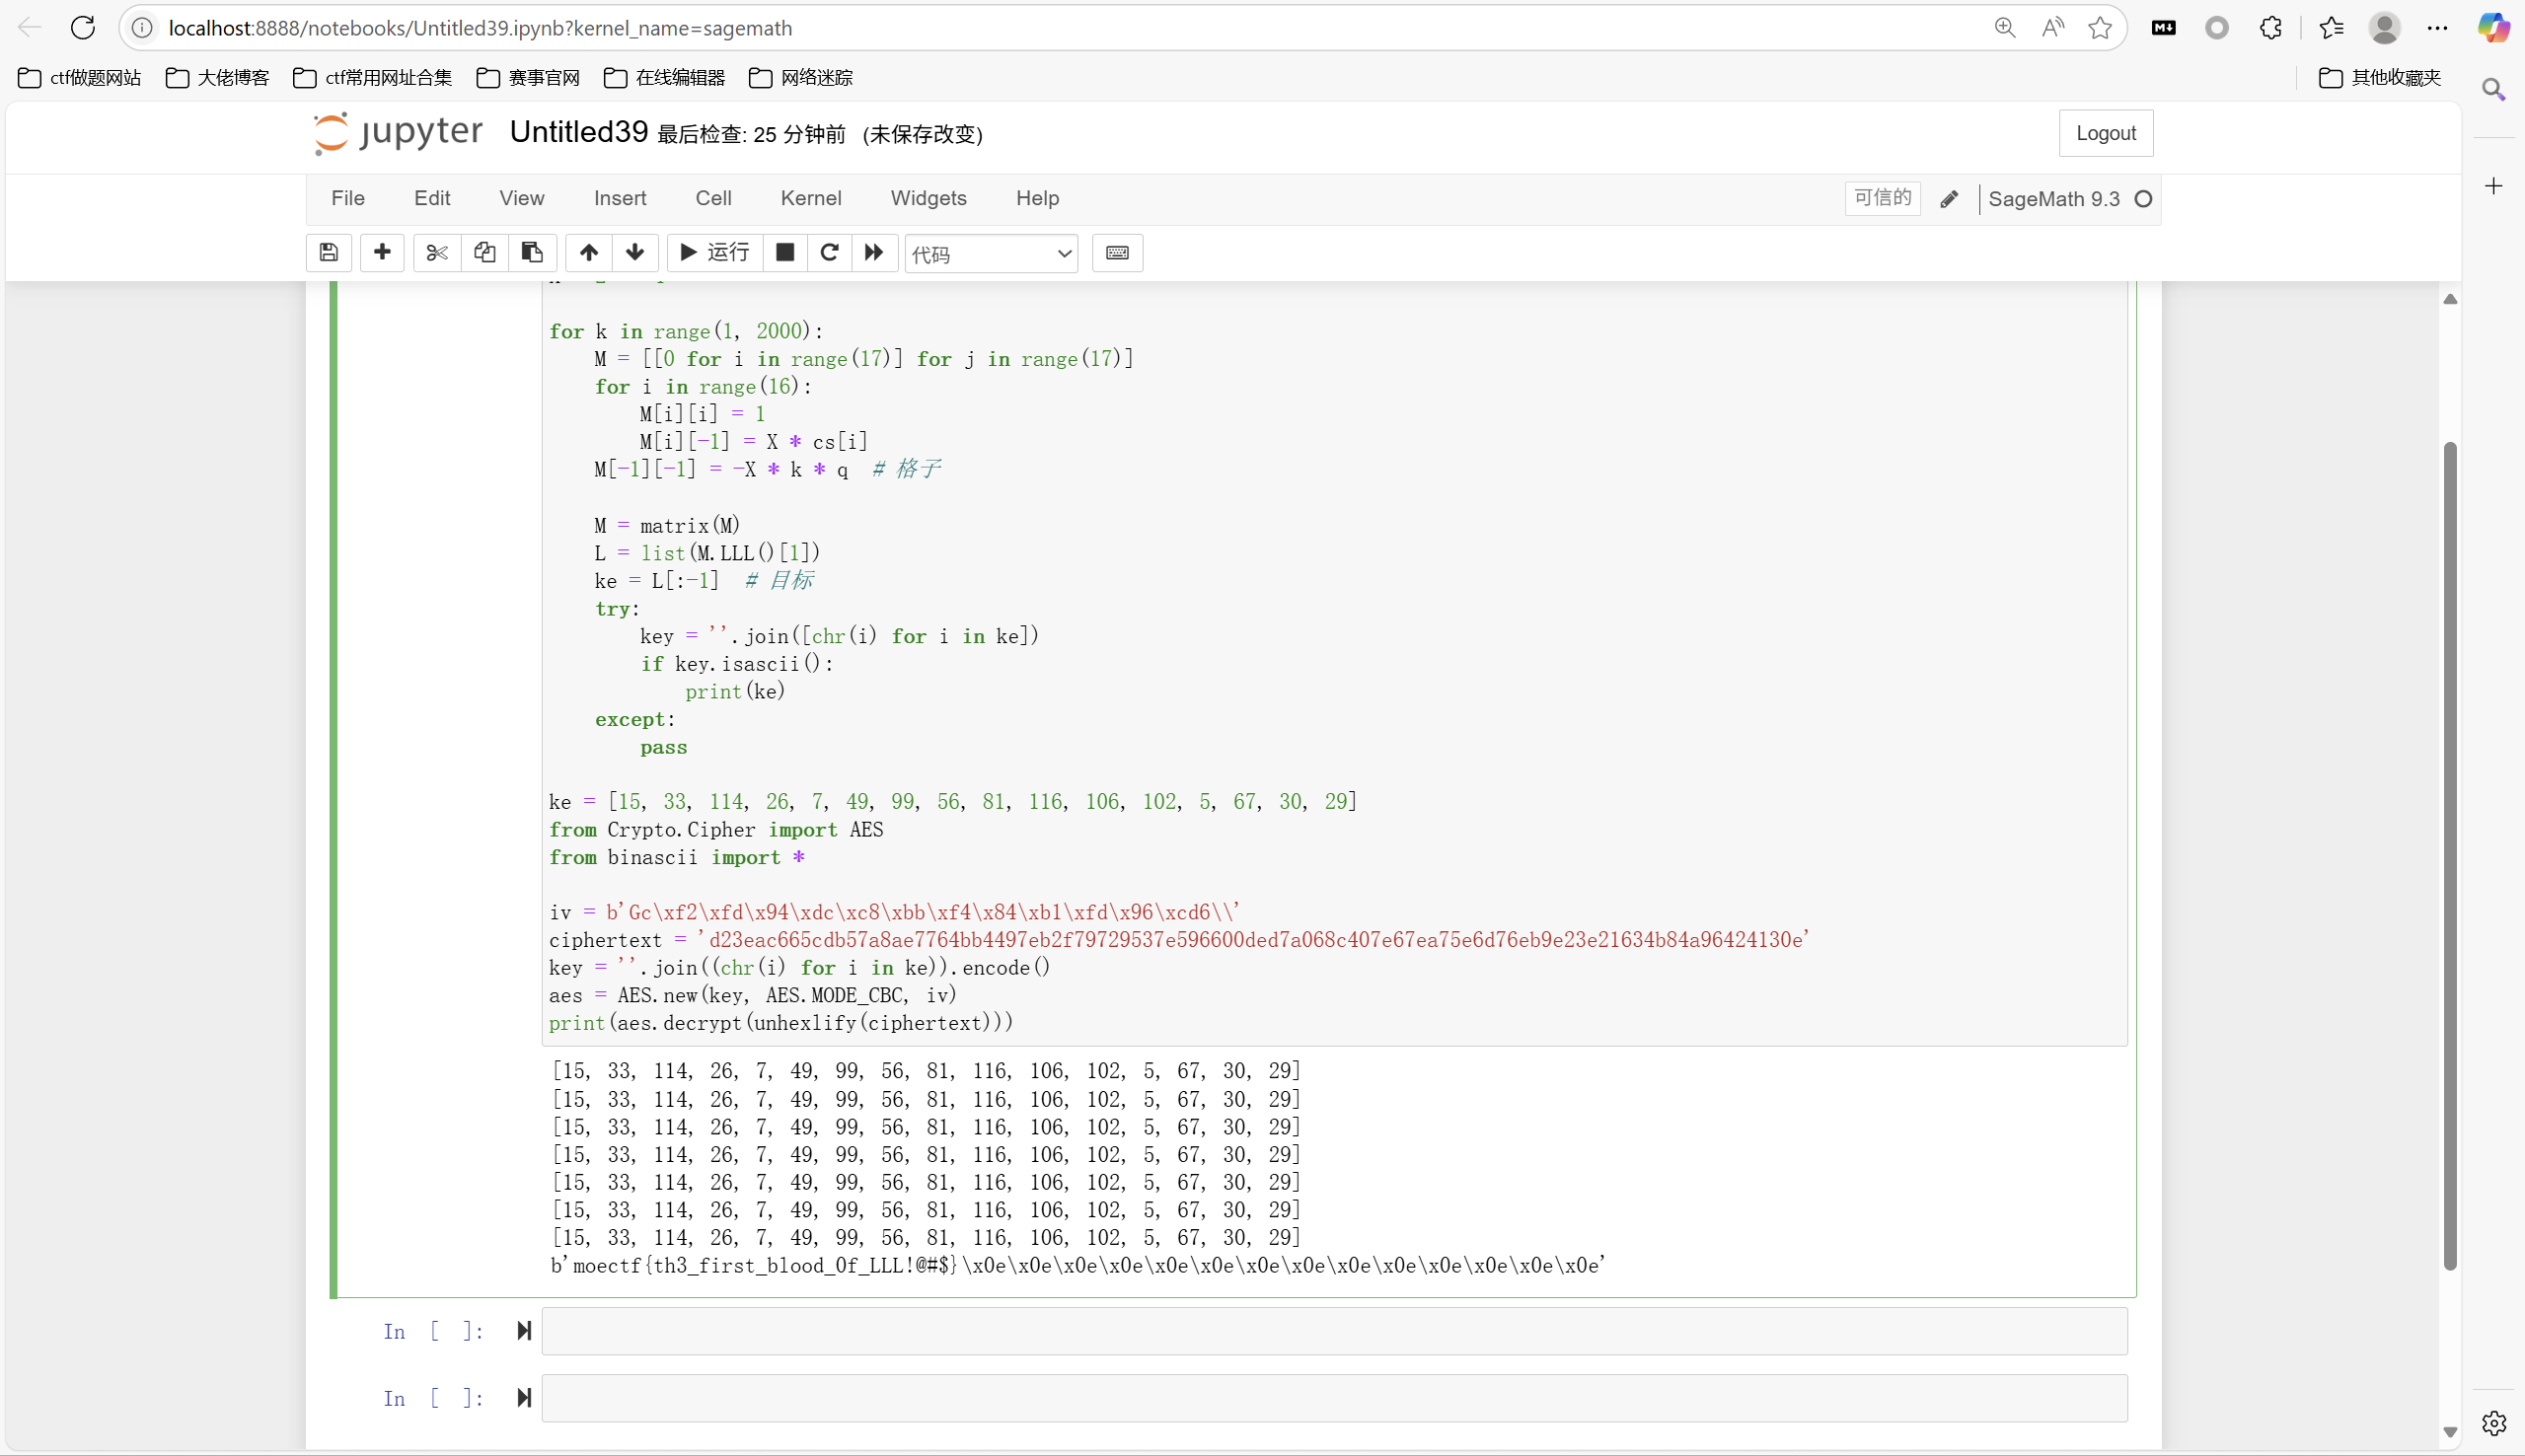Open the 赛事官网 bookmark folder

coord(529,78)
